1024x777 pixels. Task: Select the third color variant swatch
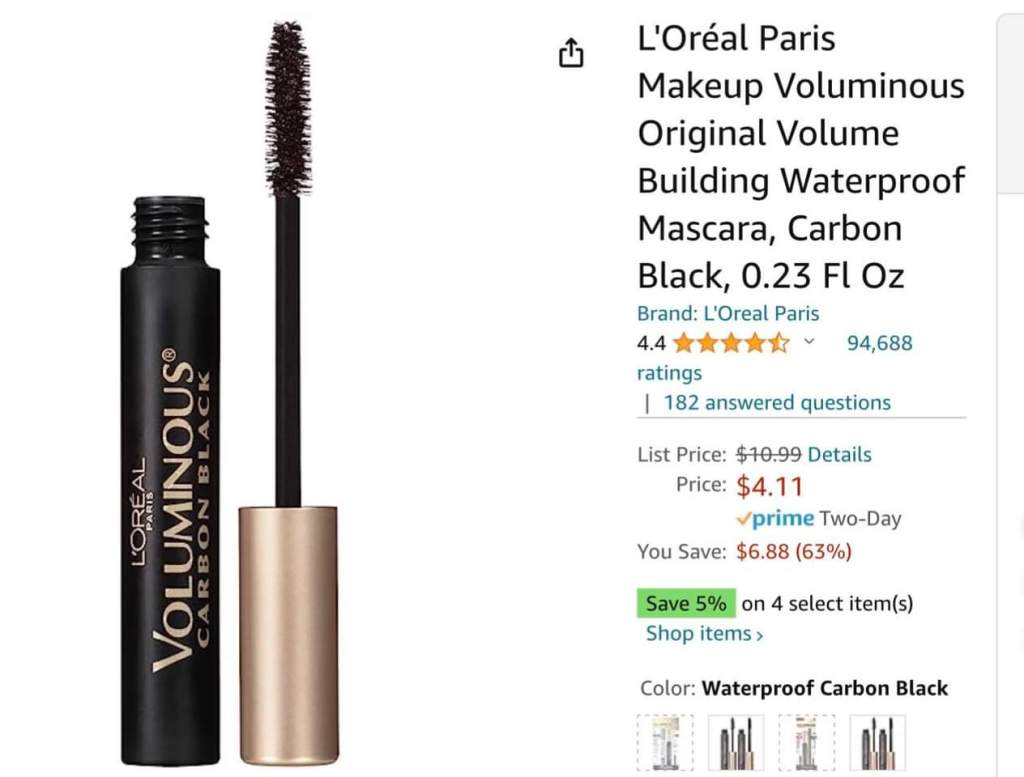pos(807,744)
